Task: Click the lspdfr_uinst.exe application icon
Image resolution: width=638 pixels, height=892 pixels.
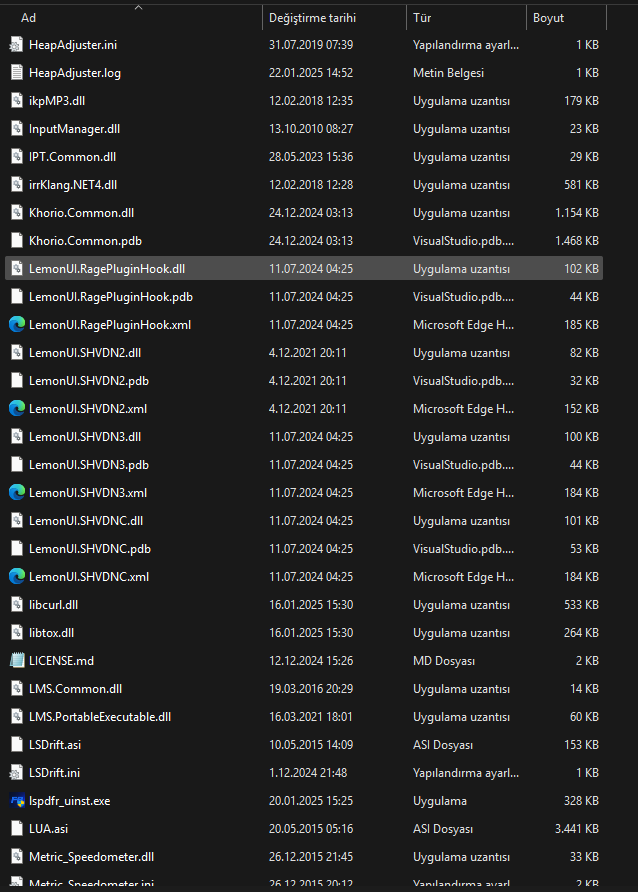Action: (x=17, y=801)
